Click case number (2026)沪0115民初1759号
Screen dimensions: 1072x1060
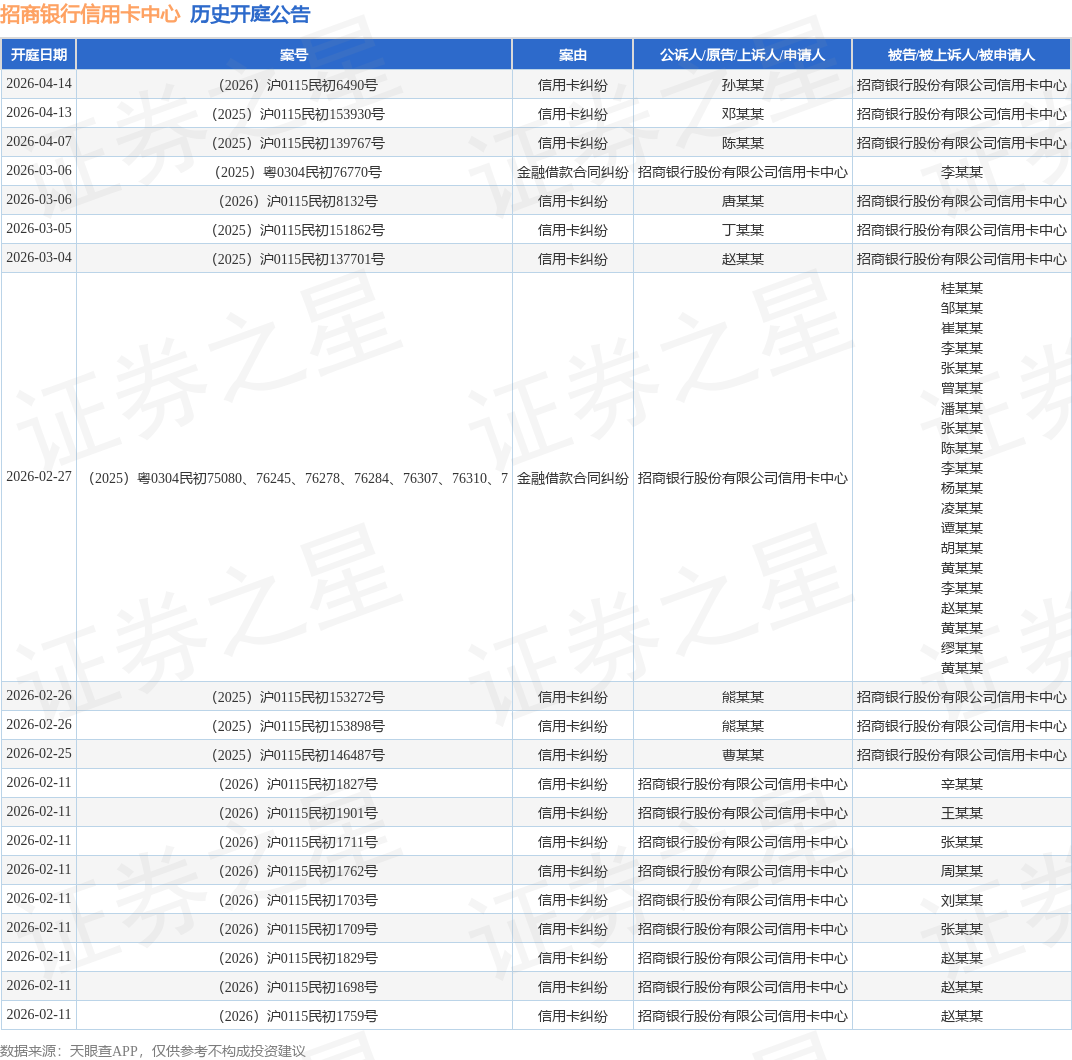tap(298, 1016)
